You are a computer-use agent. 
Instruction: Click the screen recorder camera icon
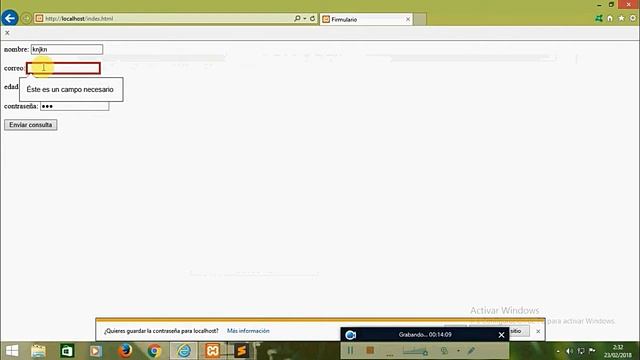(x=350, y=335)
